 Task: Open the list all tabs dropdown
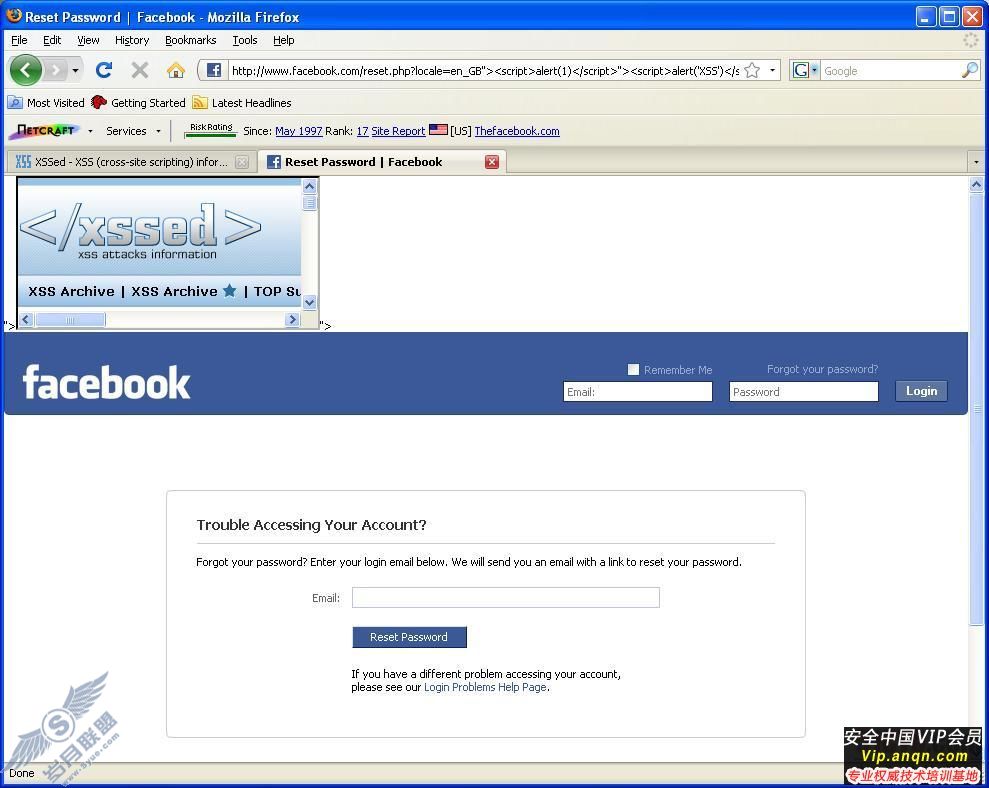pyautogui.click(x=976, y=162)
